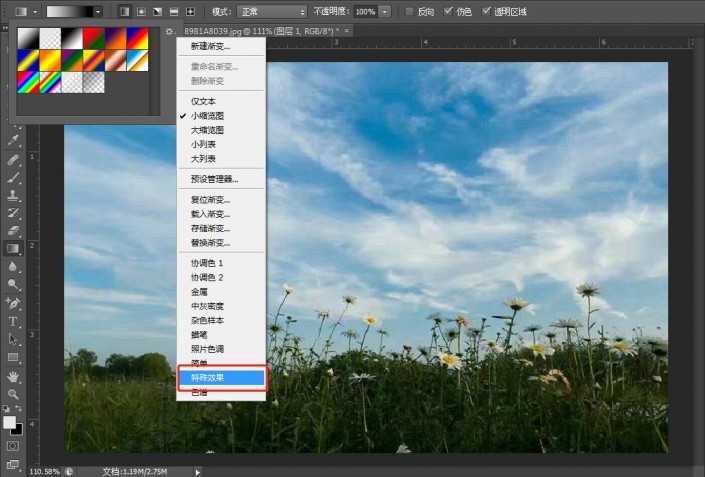Expand the 不透明度 opacity arrow

tap(384, 11)
